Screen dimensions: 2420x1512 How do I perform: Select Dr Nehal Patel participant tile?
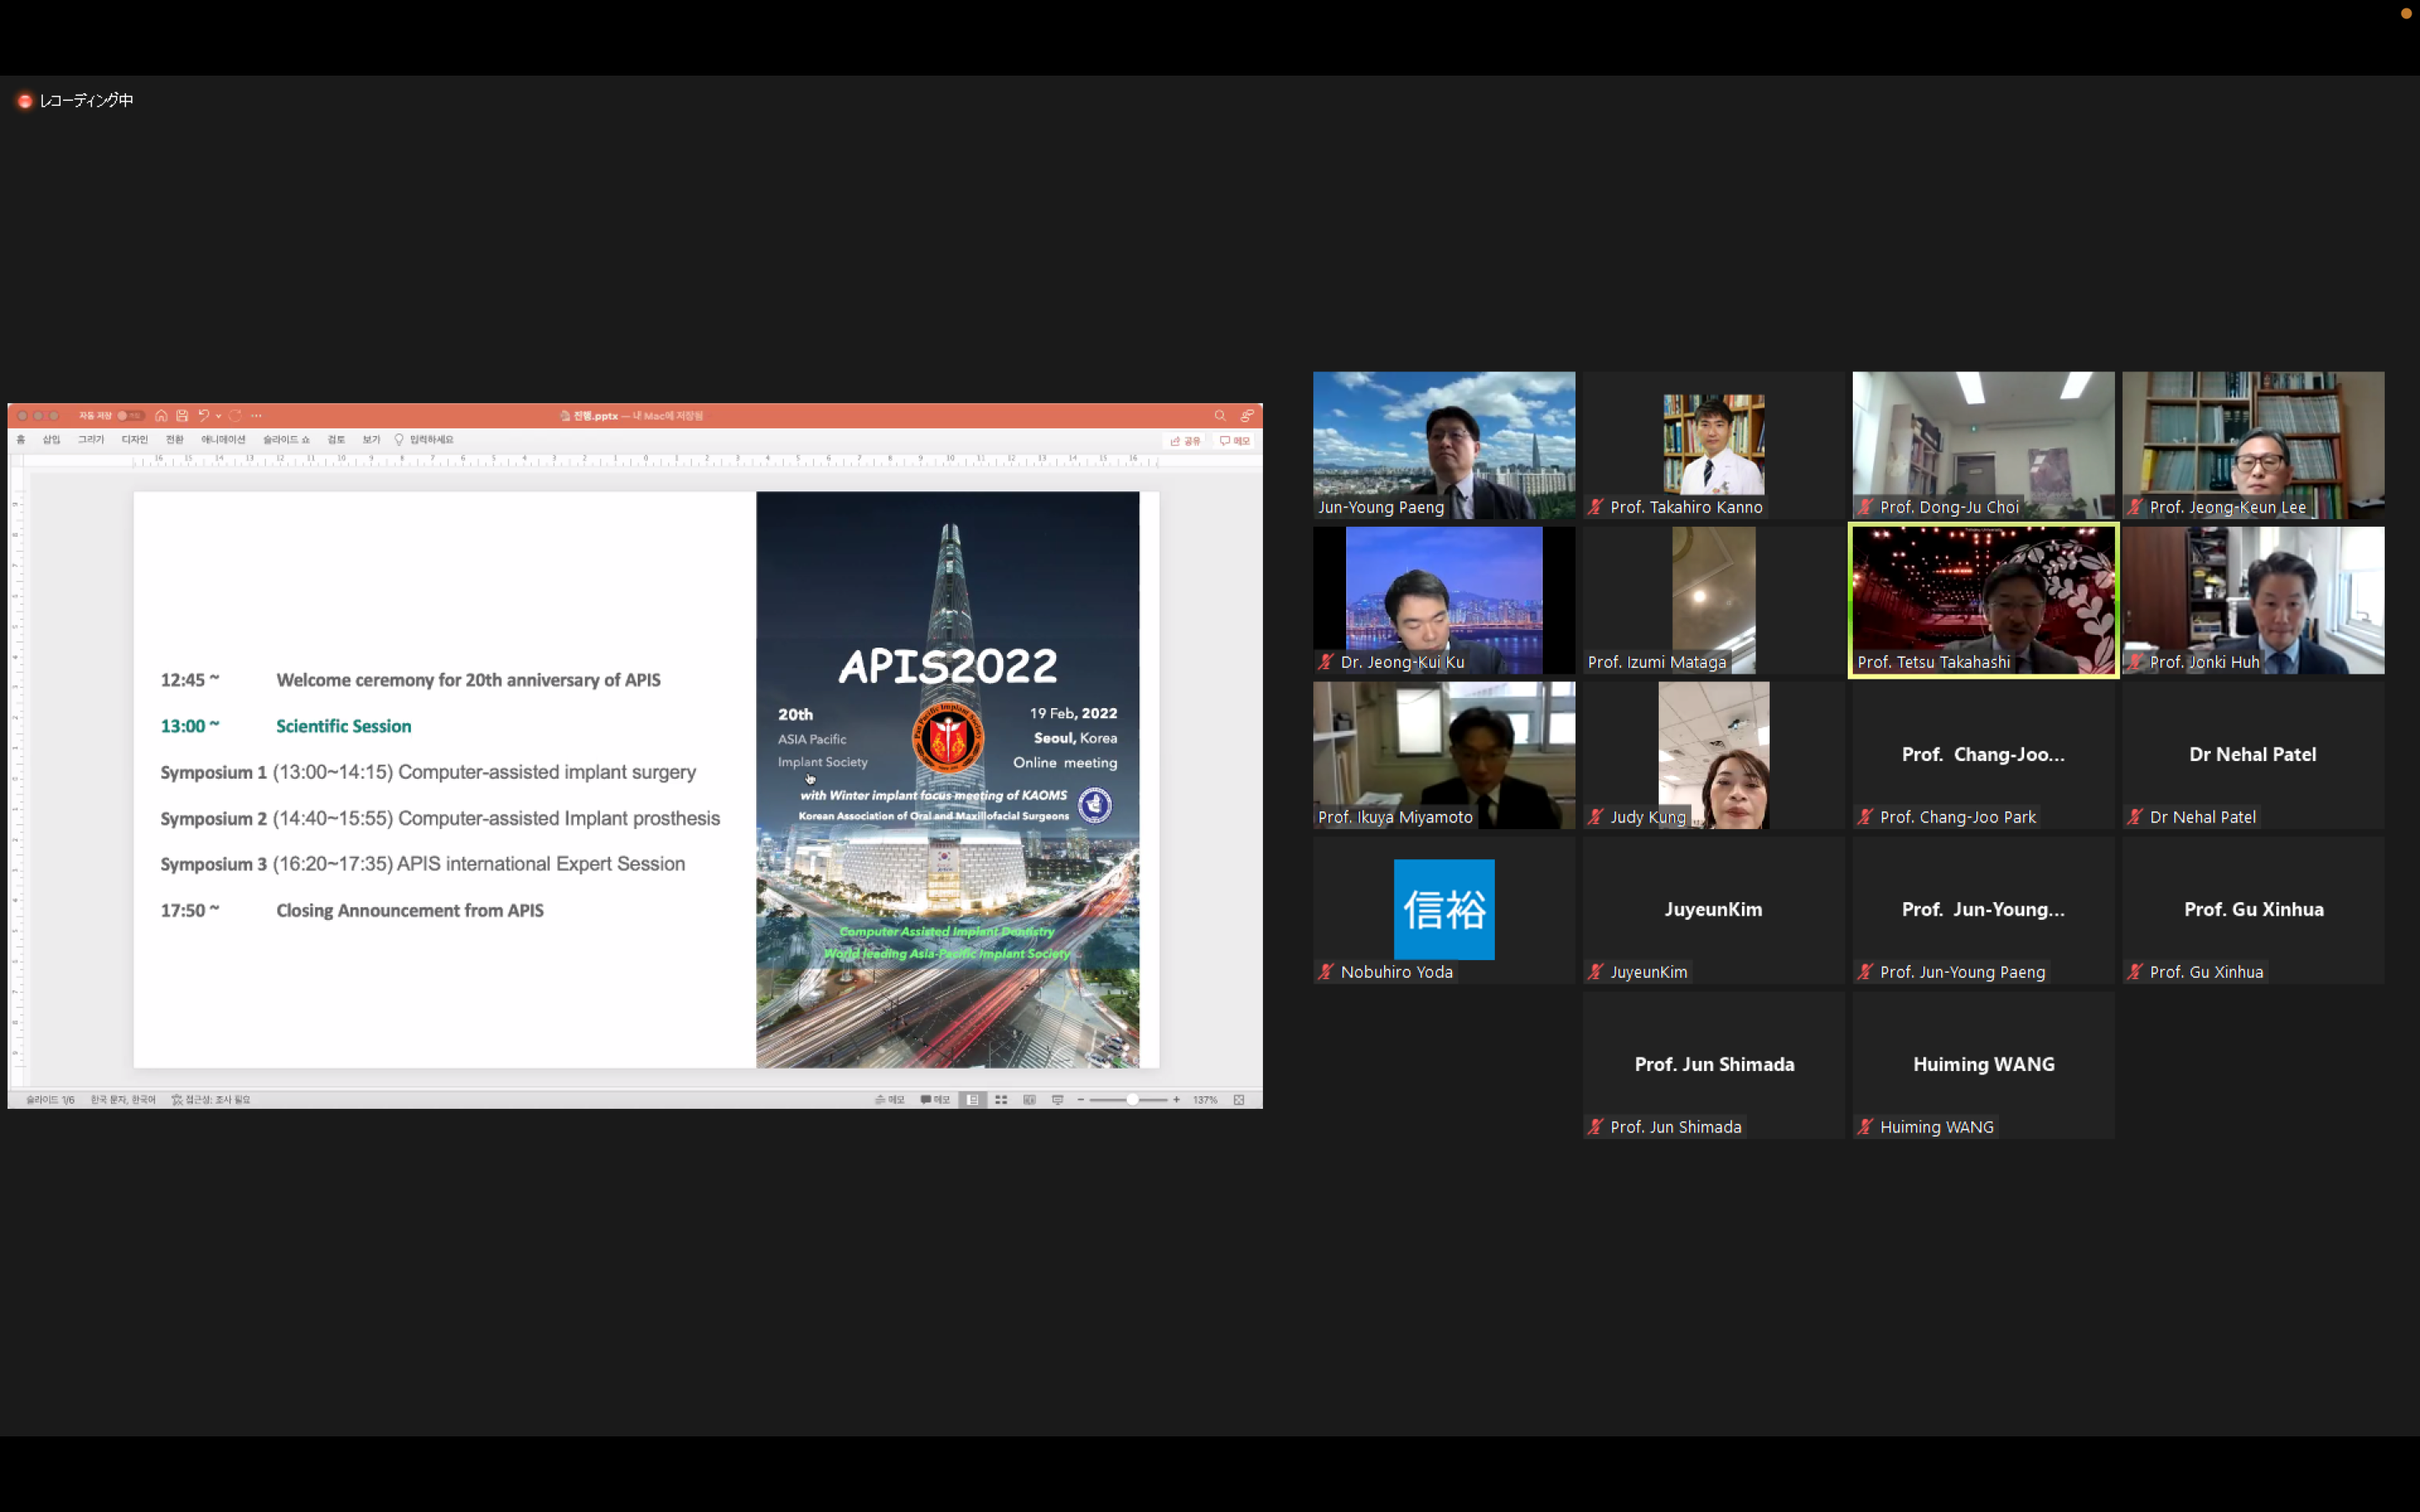2253,755
